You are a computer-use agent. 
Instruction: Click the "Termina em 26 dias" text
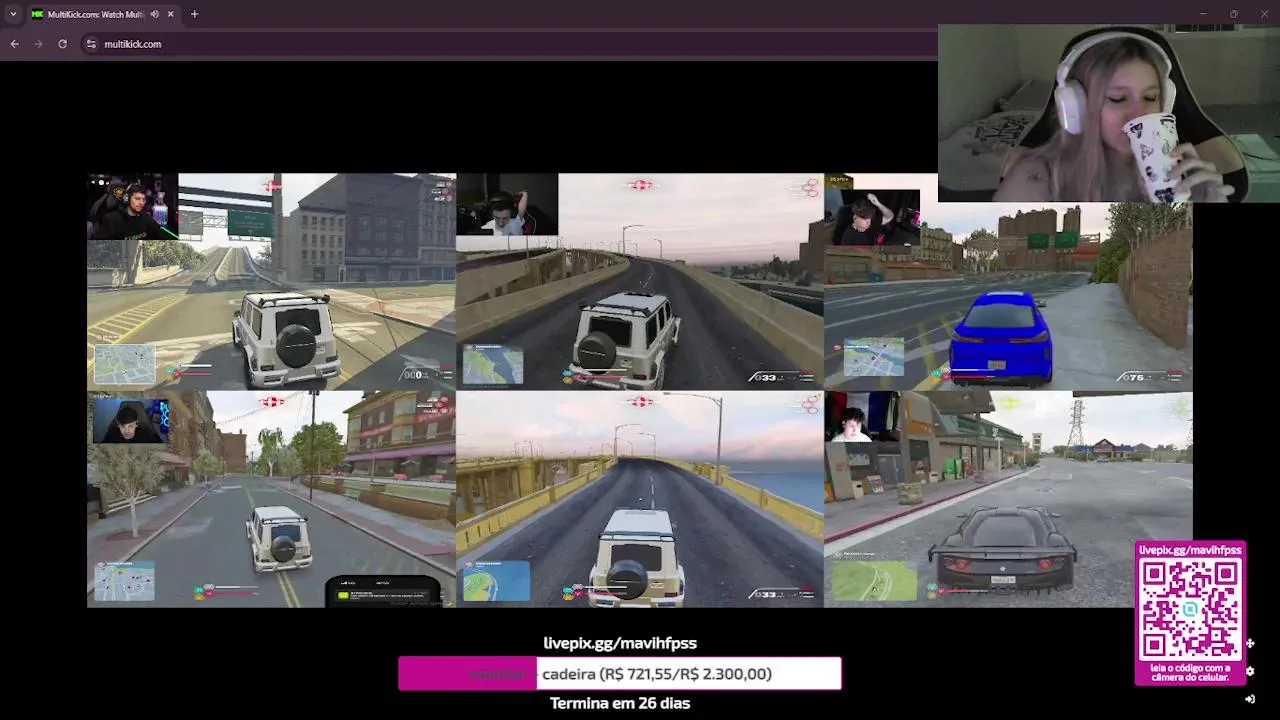[x=620, y=703]
